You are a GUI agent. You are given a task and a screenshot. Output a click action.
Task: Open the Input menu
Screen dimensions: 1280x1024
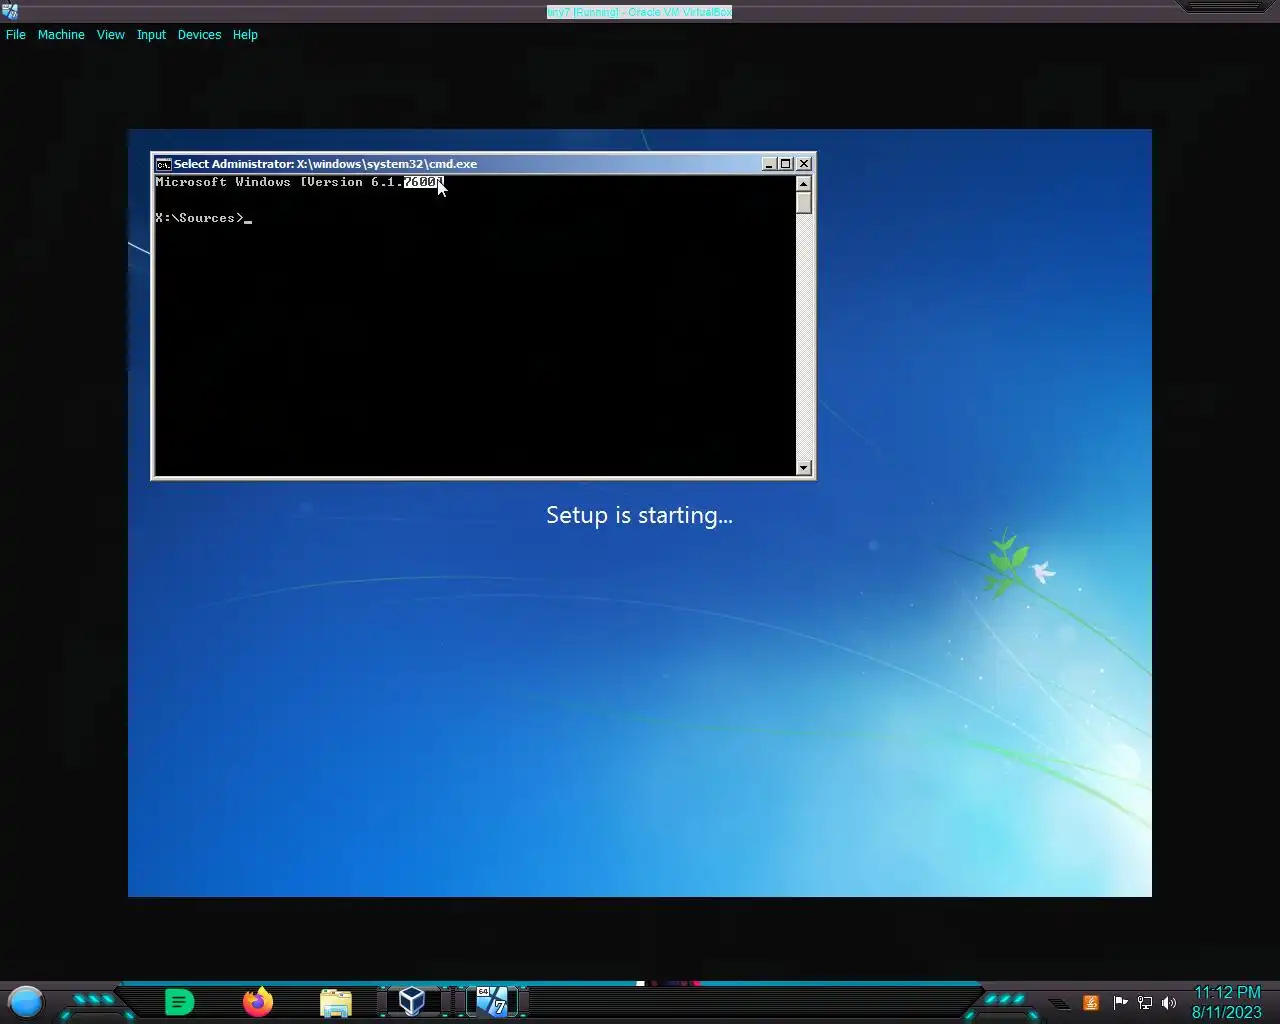click(151, 34)
